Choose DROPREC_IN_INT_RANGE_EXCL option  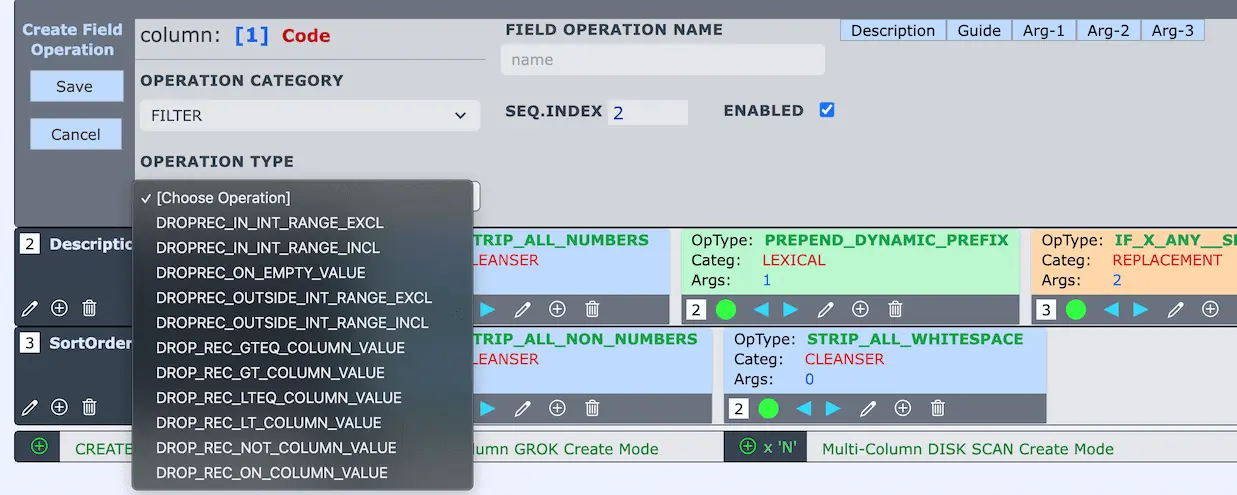[x=302, y=223]
